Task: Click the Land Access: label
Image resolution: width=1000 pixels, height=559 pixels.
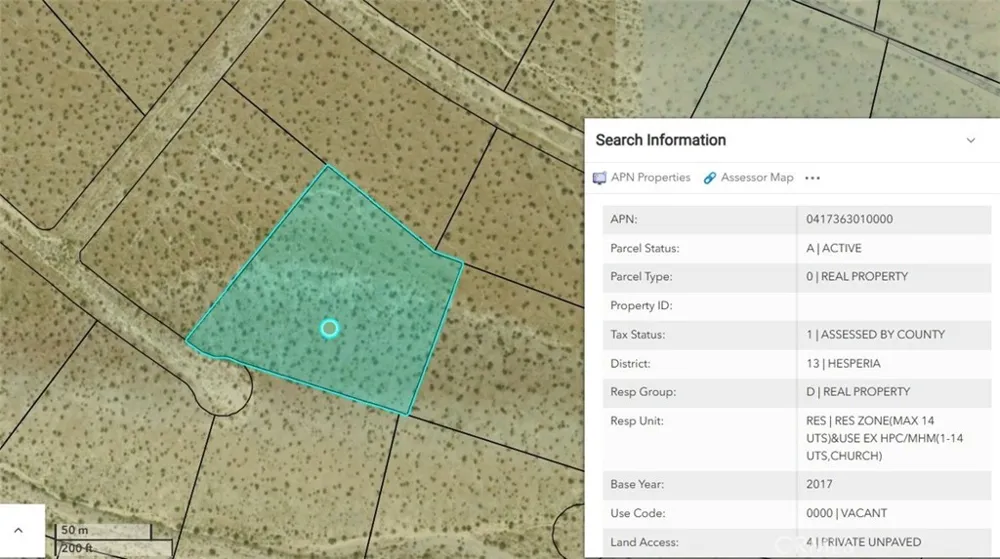Action: pyautogui.click(x=644, y=542)
